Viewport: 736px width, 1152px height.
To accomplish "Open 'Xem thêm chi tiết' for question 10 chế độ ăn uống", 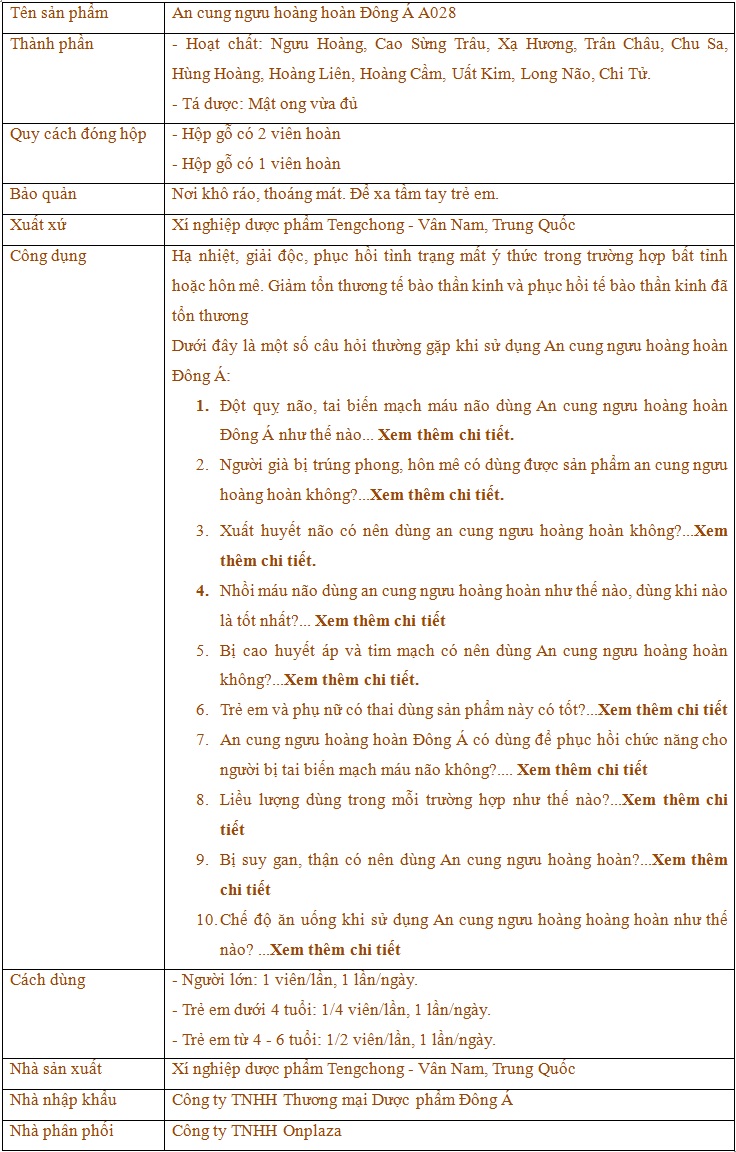I will [336, 949].
